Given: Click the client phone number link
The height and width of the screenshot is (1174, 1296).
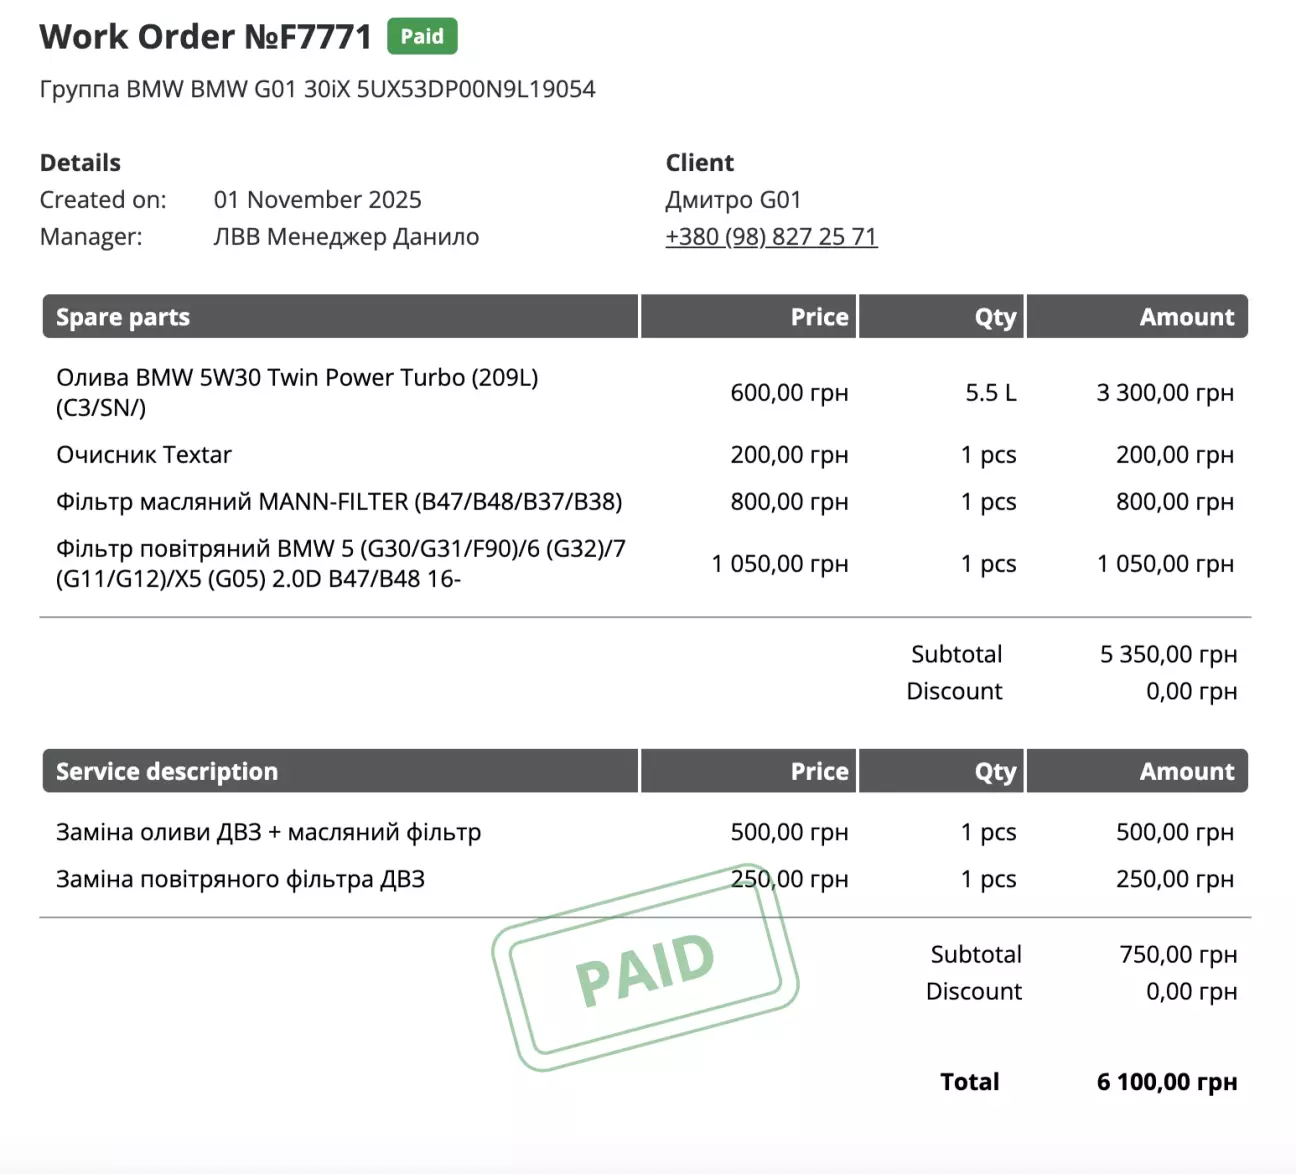Looking at the screenshot, I should (x=771, y=237).
